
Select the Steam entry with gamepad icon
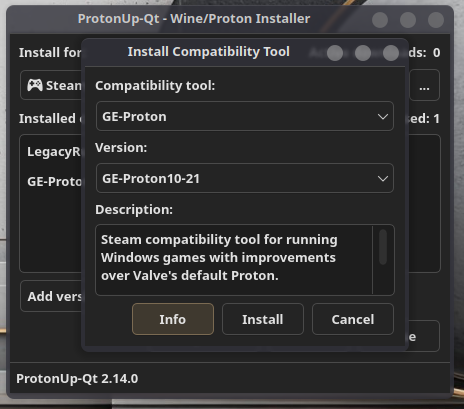pyautogui.click(x=51, y=85)
